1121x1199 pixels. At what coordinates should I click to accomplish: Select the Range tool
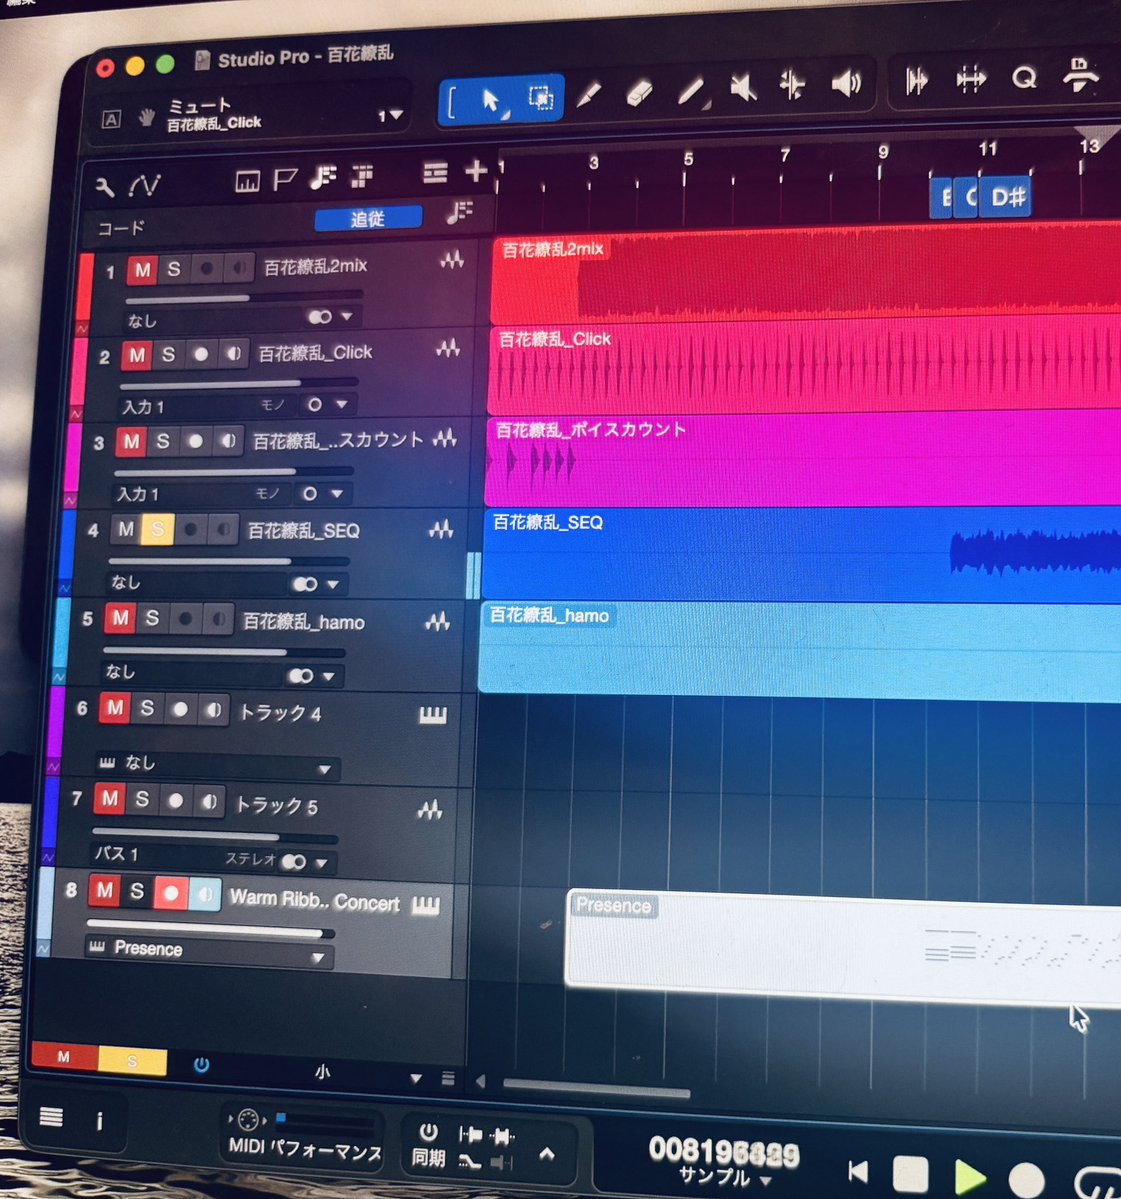pos(541,98)
